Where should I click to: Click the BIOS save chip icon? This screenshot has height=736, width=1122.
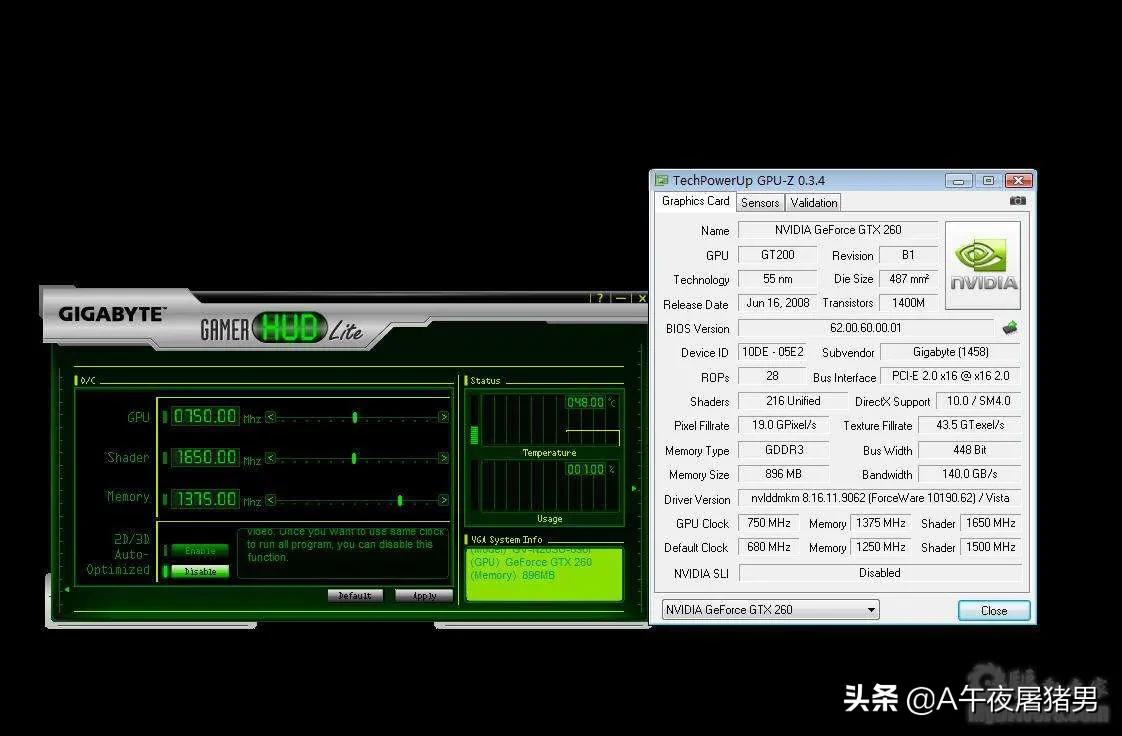(1010, 328)
